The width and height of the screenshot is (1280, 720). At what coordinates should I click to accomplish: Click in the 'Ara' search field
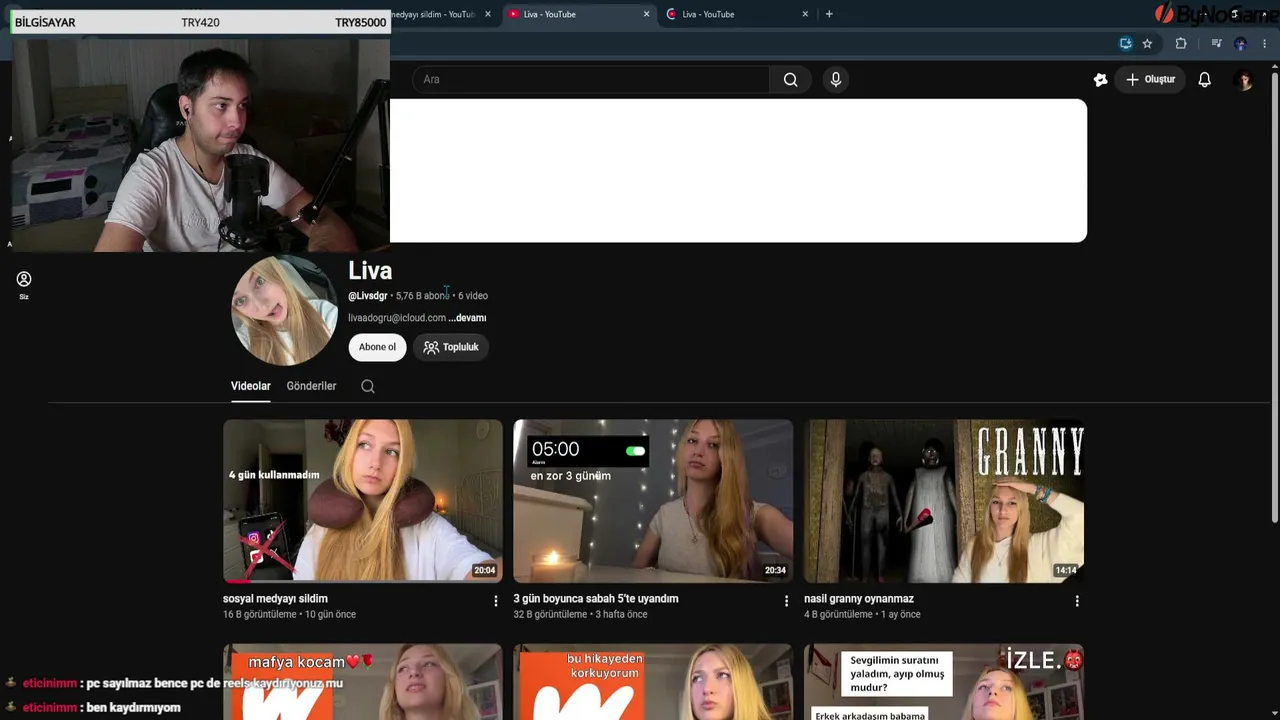(591, 80)
